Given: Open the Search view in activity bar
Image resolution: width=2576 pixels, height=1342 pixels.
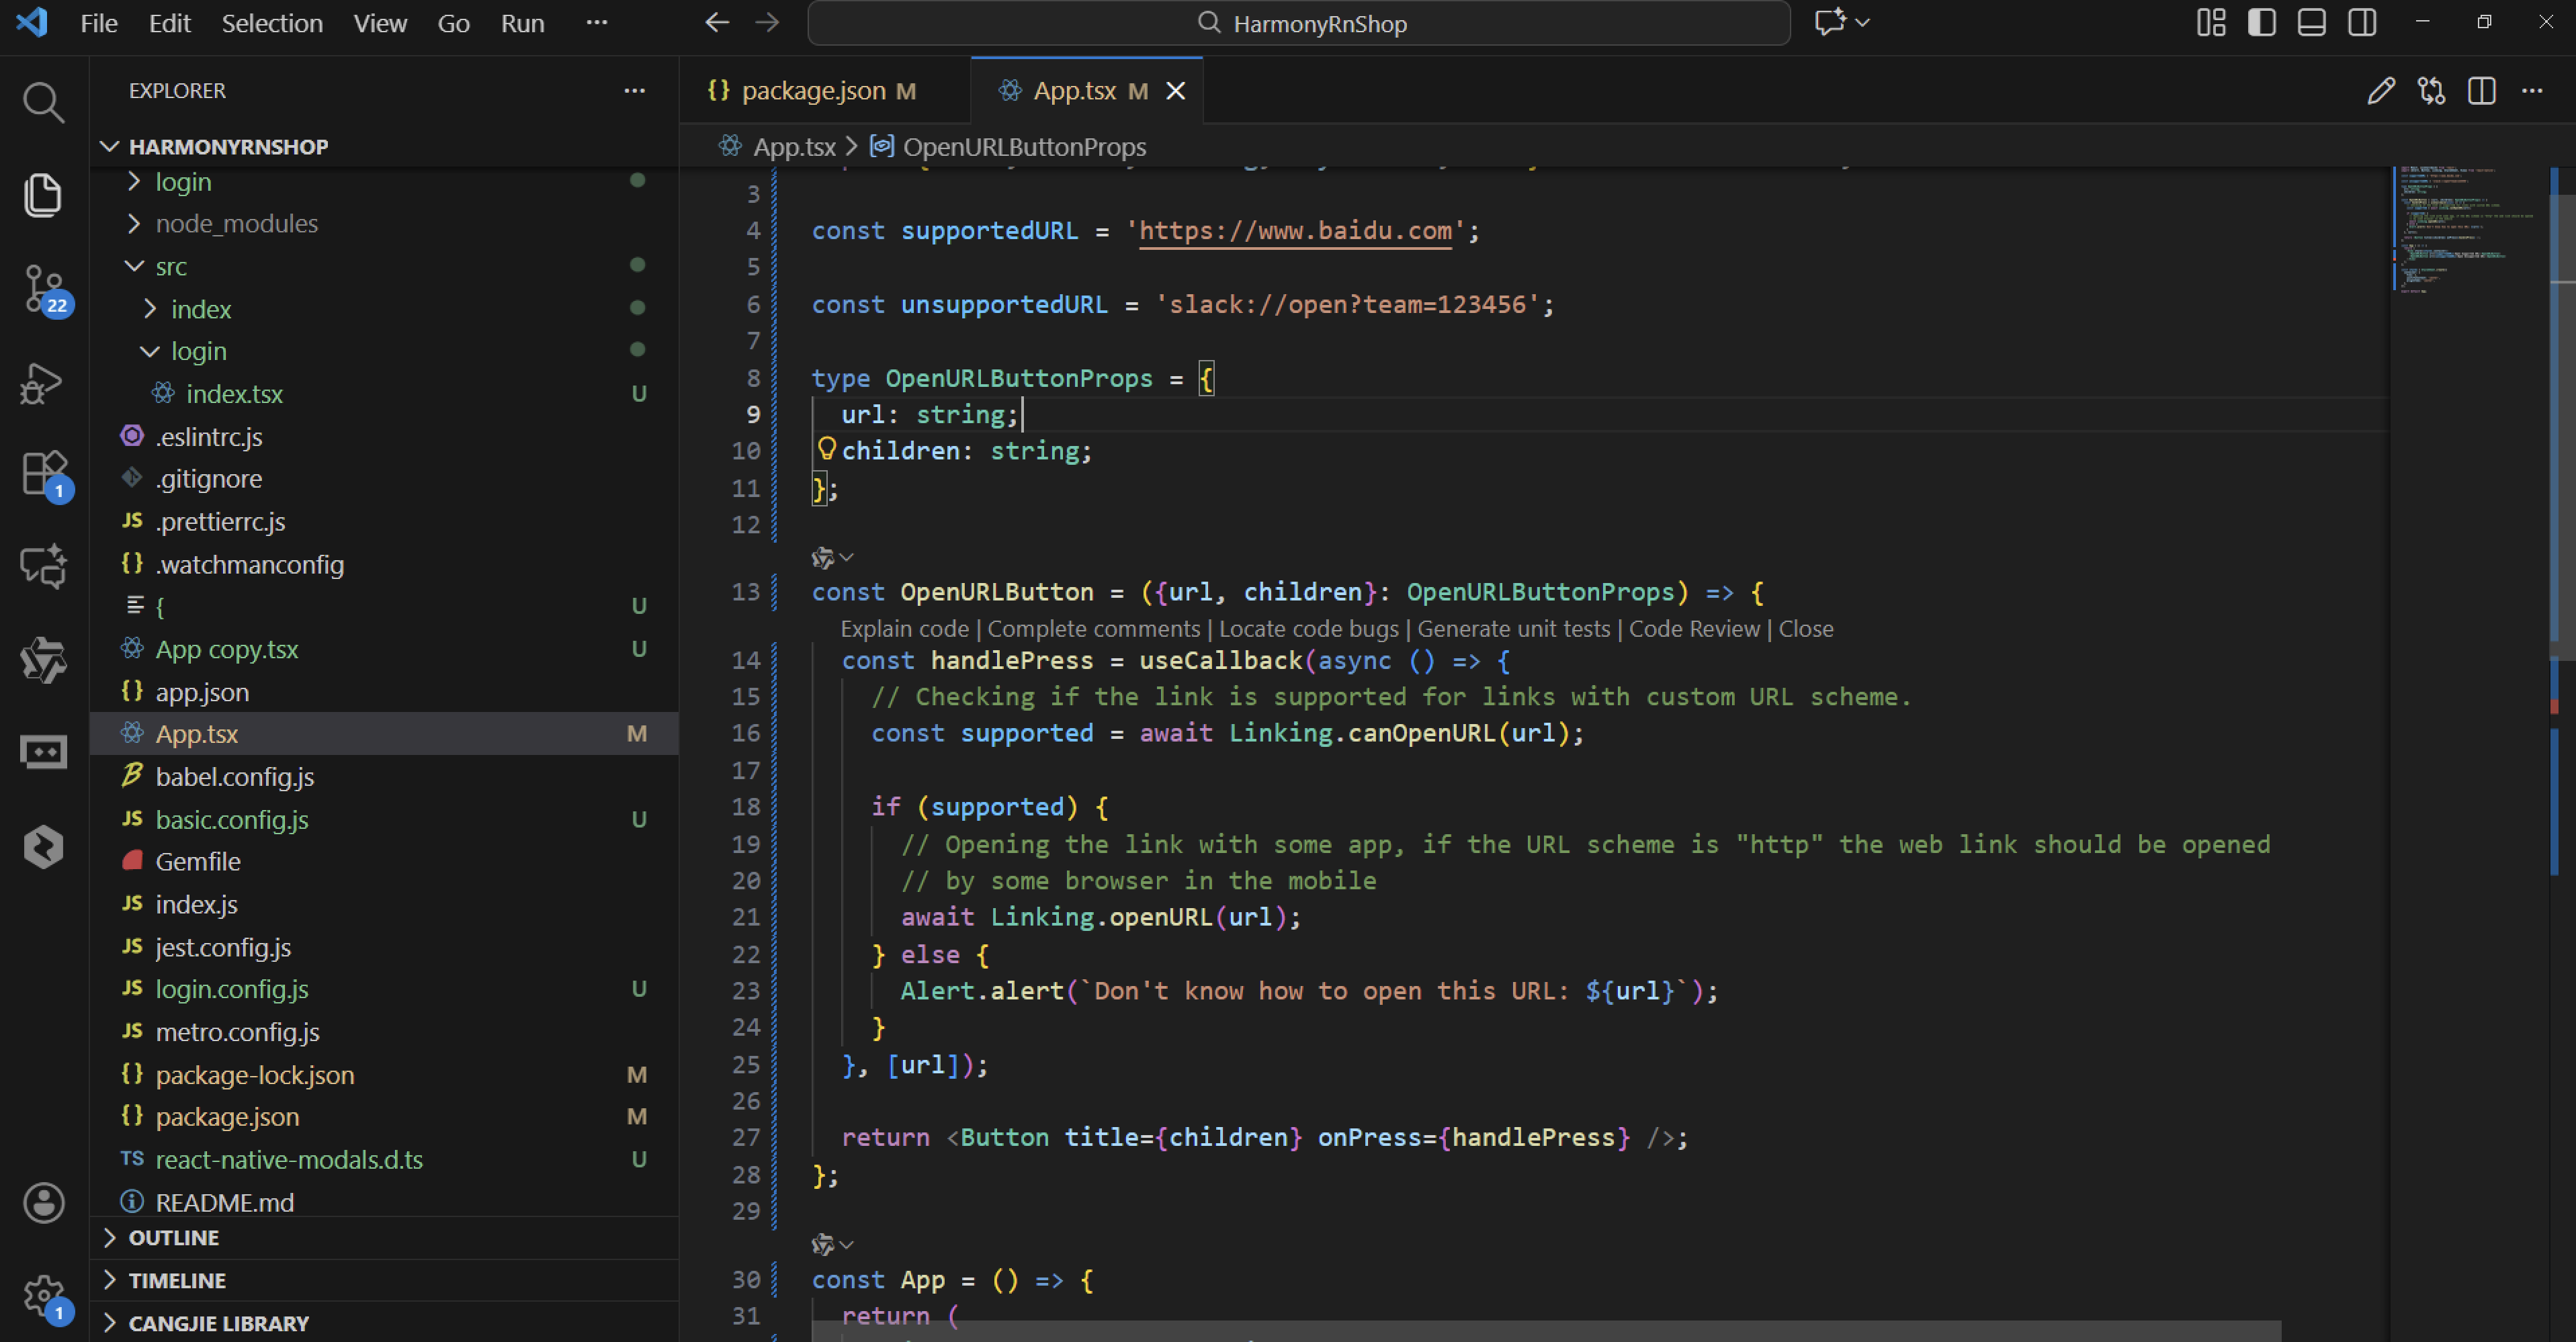Looking at the screenshot, I should point(43,102).
